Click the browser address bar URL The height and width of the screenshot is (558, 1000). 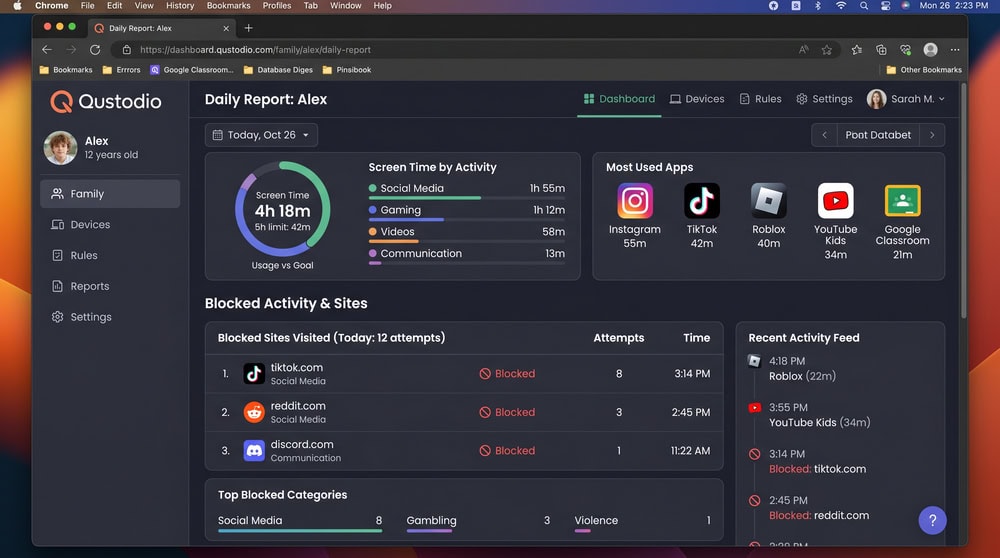click(x=255, y=50)
